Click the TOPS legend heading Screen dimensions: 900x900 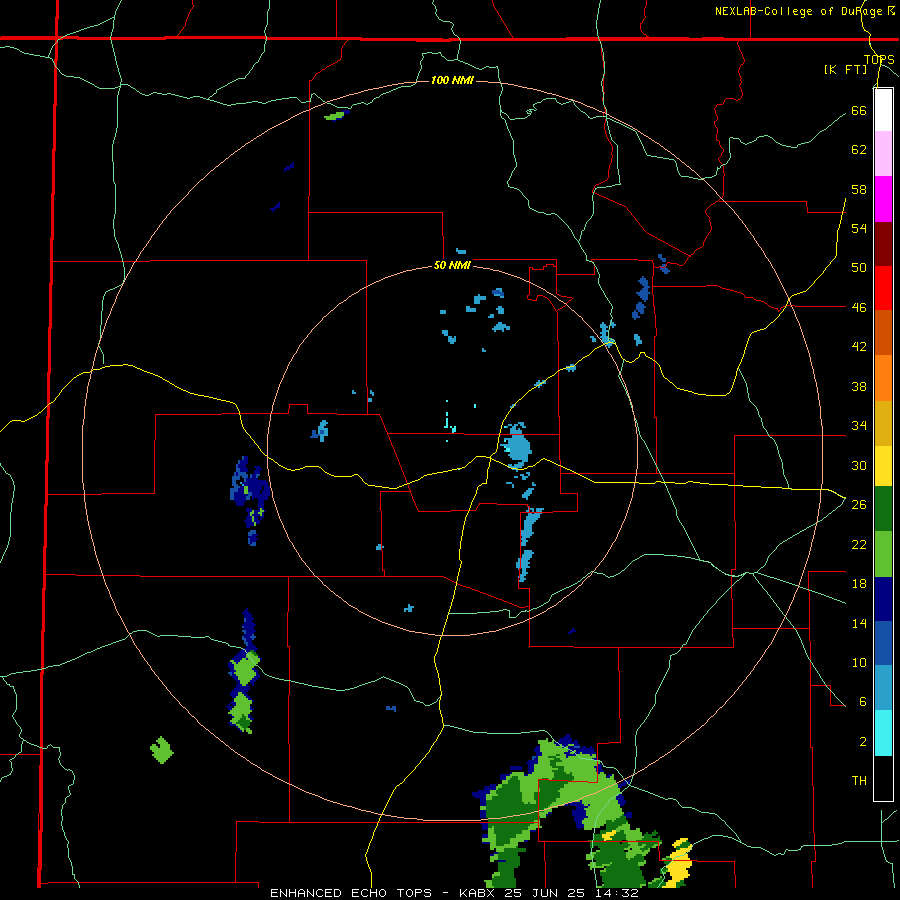tap(879, 59)
